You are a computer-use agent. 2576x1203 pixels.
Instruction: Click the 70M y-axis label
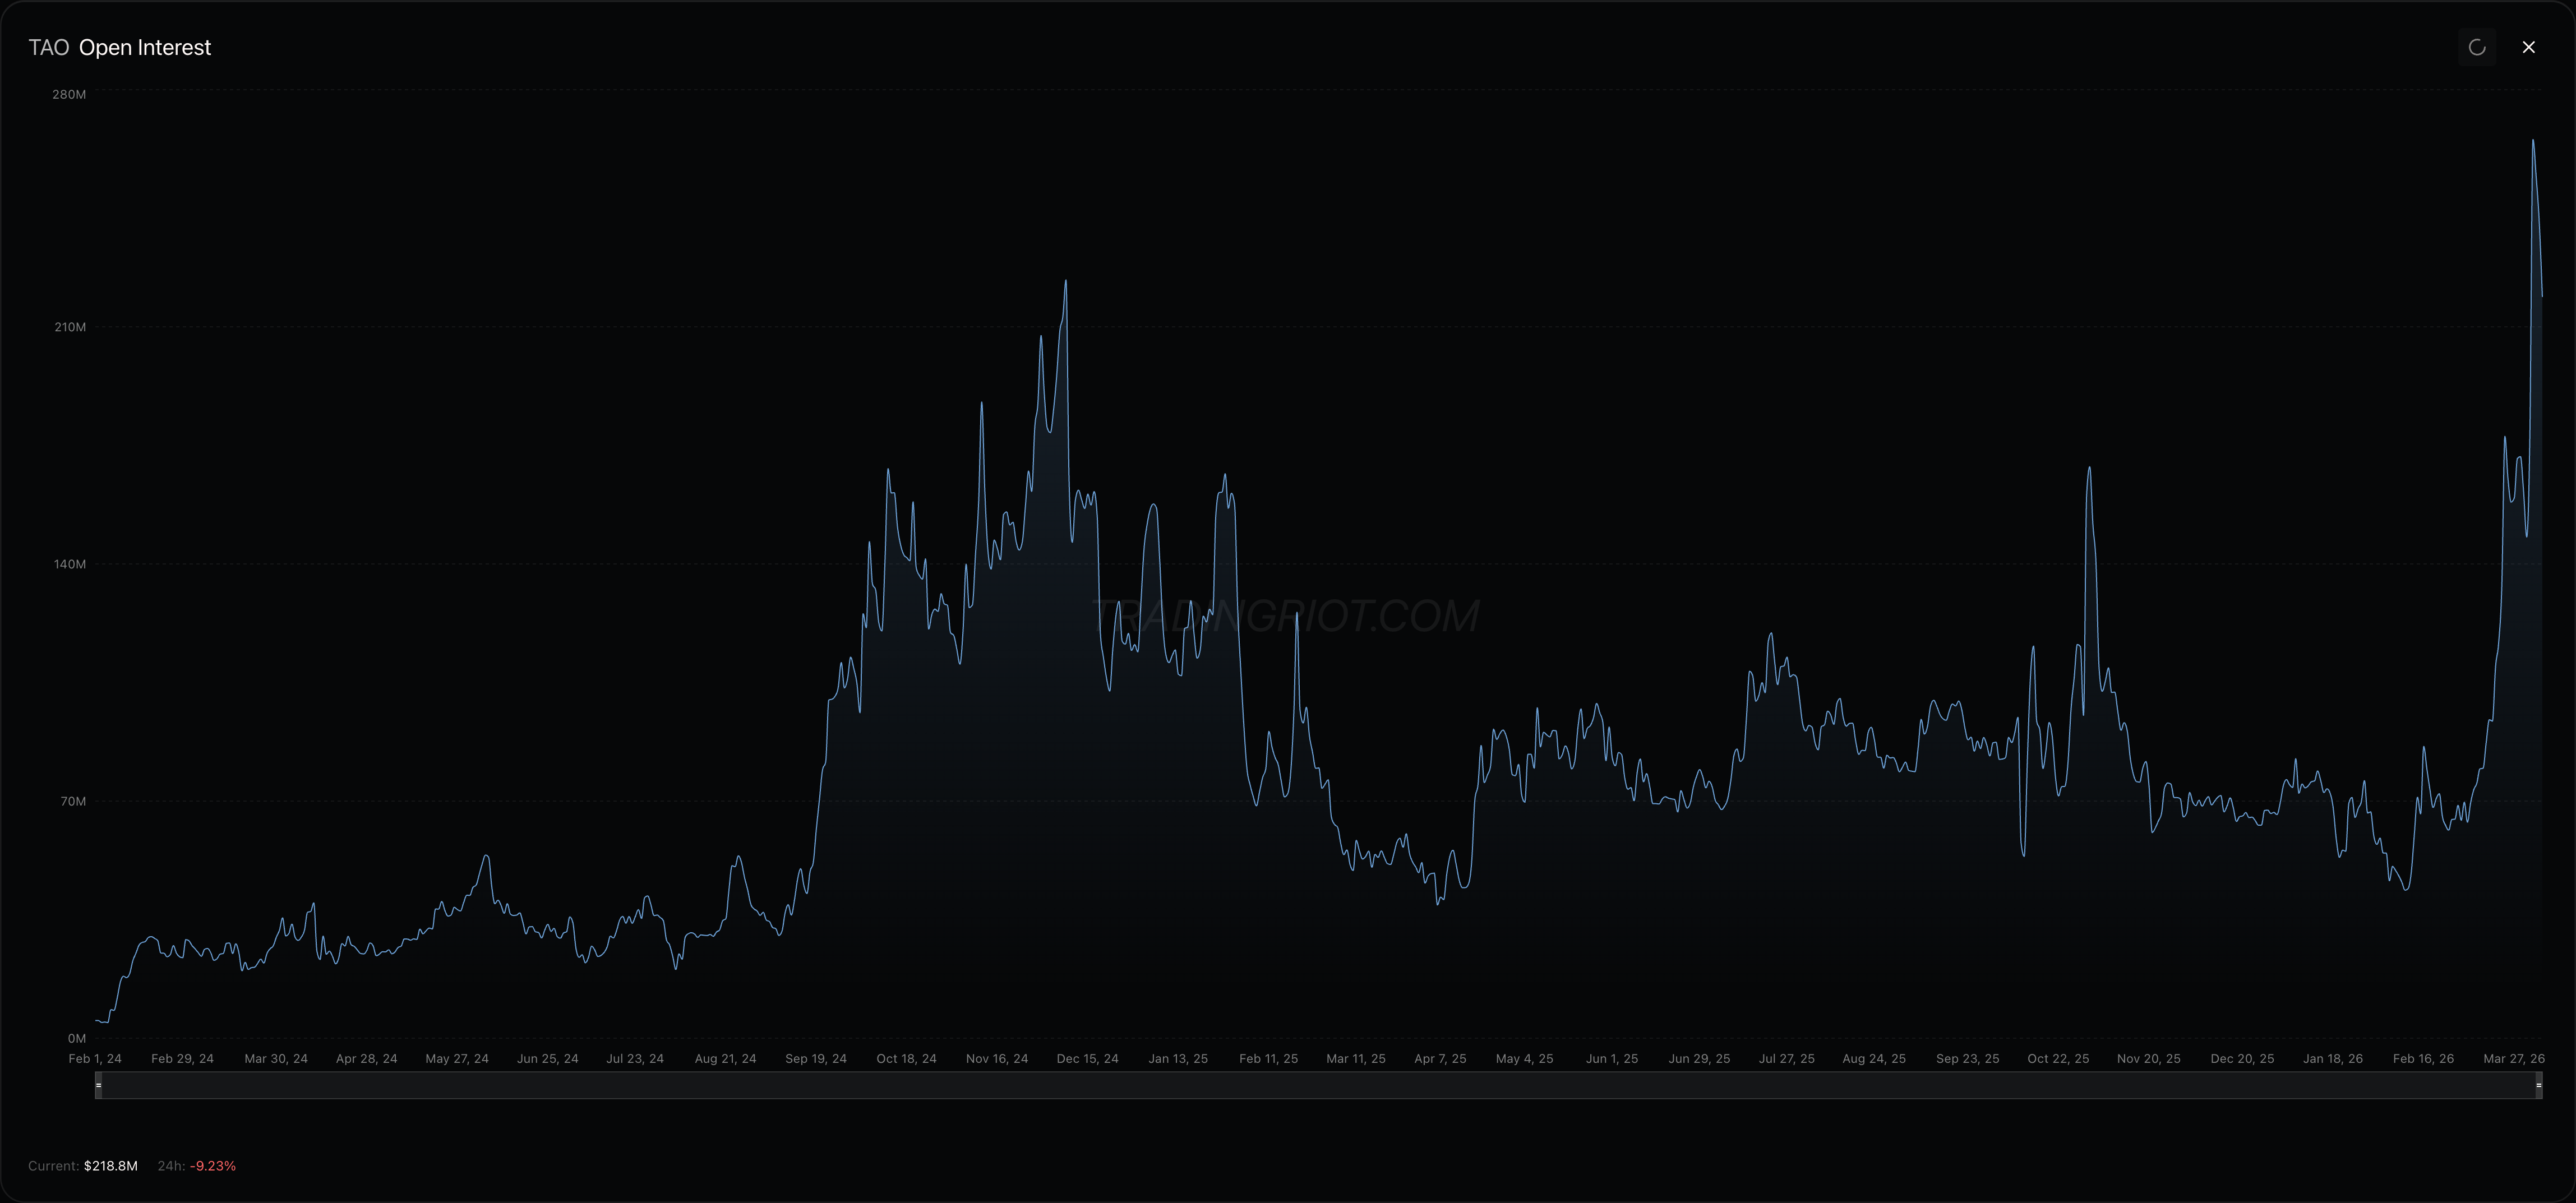pos(73,801)
